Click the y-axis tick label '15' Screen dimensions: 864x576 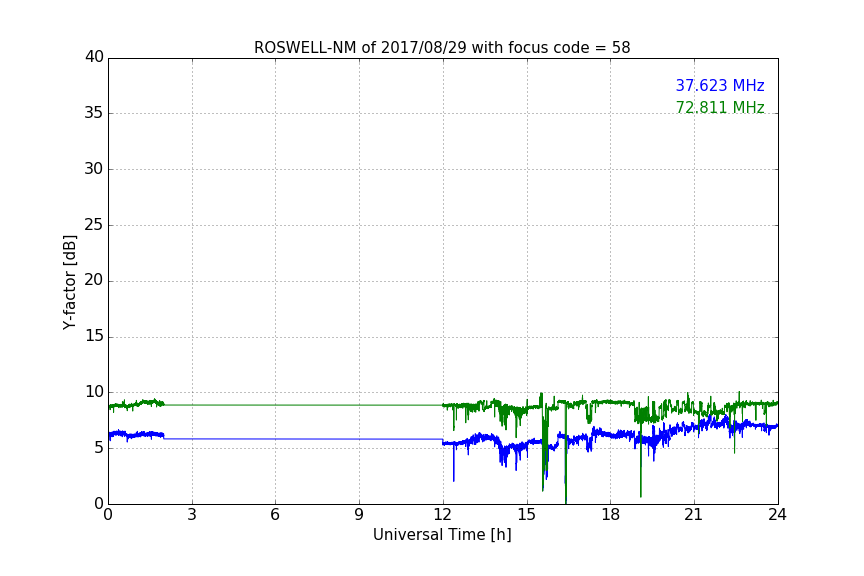coord(94,336)
